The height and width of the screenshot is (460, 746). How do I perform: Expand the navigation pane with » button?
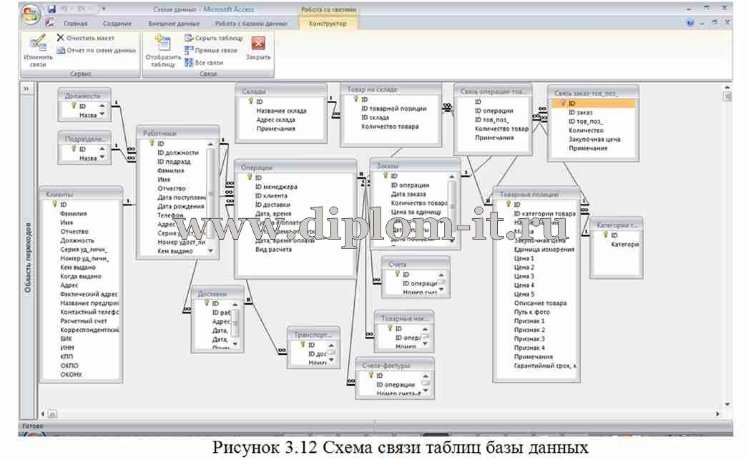tap(26, 89)
